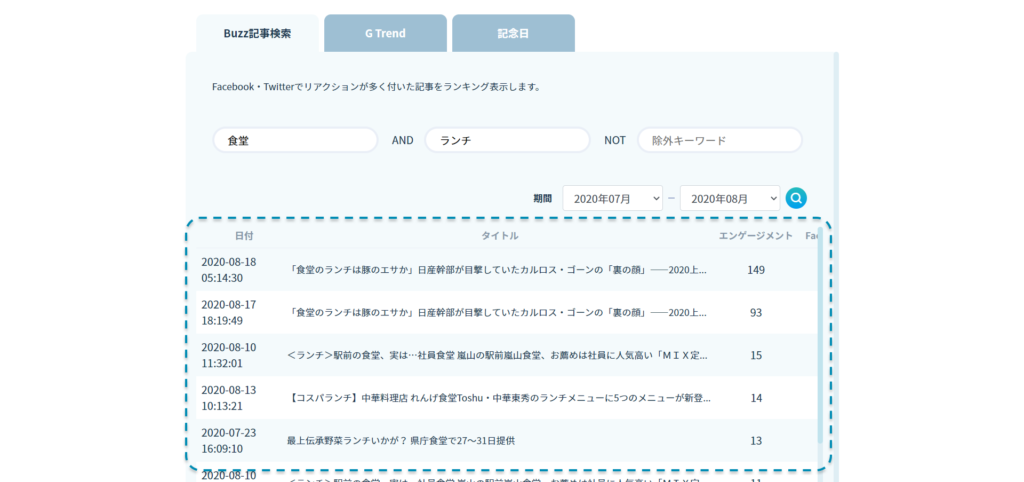Open the start period 2020年07月 dropdown
Image resolution: width=1024 pixels, height=482 pixels.
612,198
